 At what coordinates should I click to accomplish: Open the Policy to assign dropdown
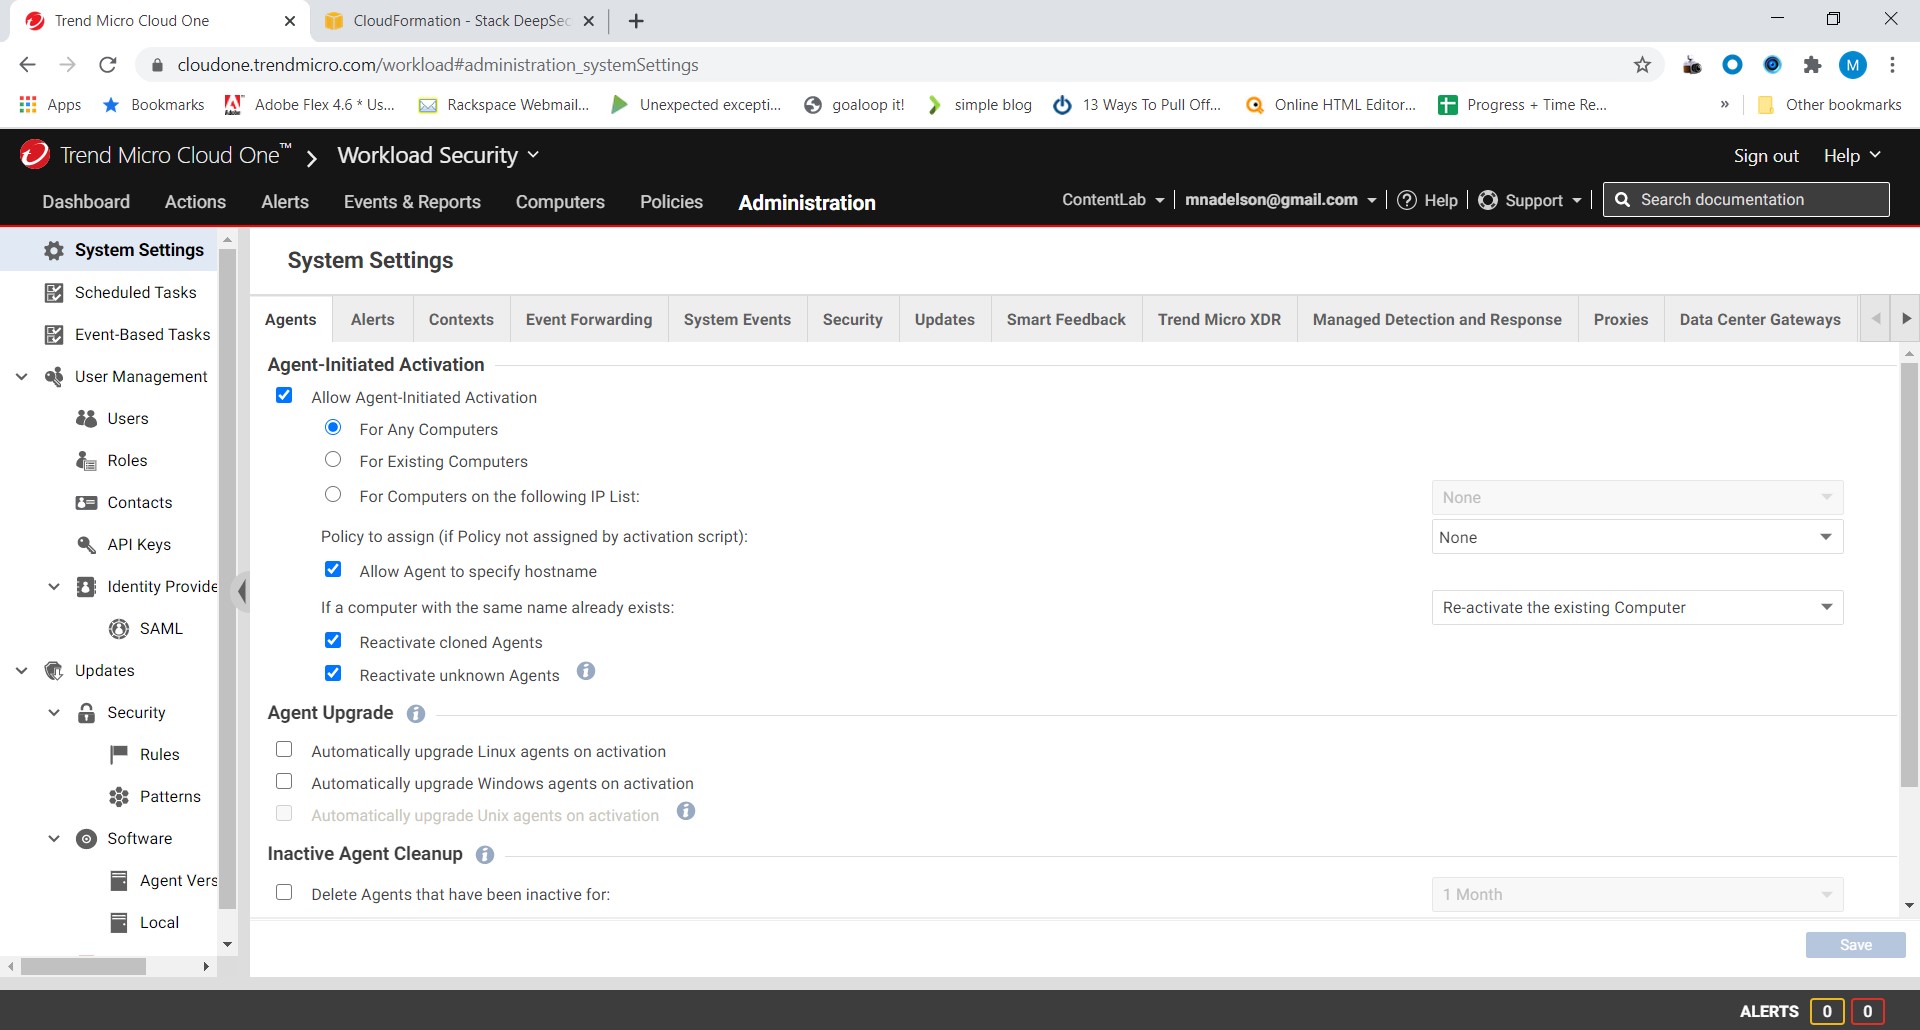click(1637, 537)
